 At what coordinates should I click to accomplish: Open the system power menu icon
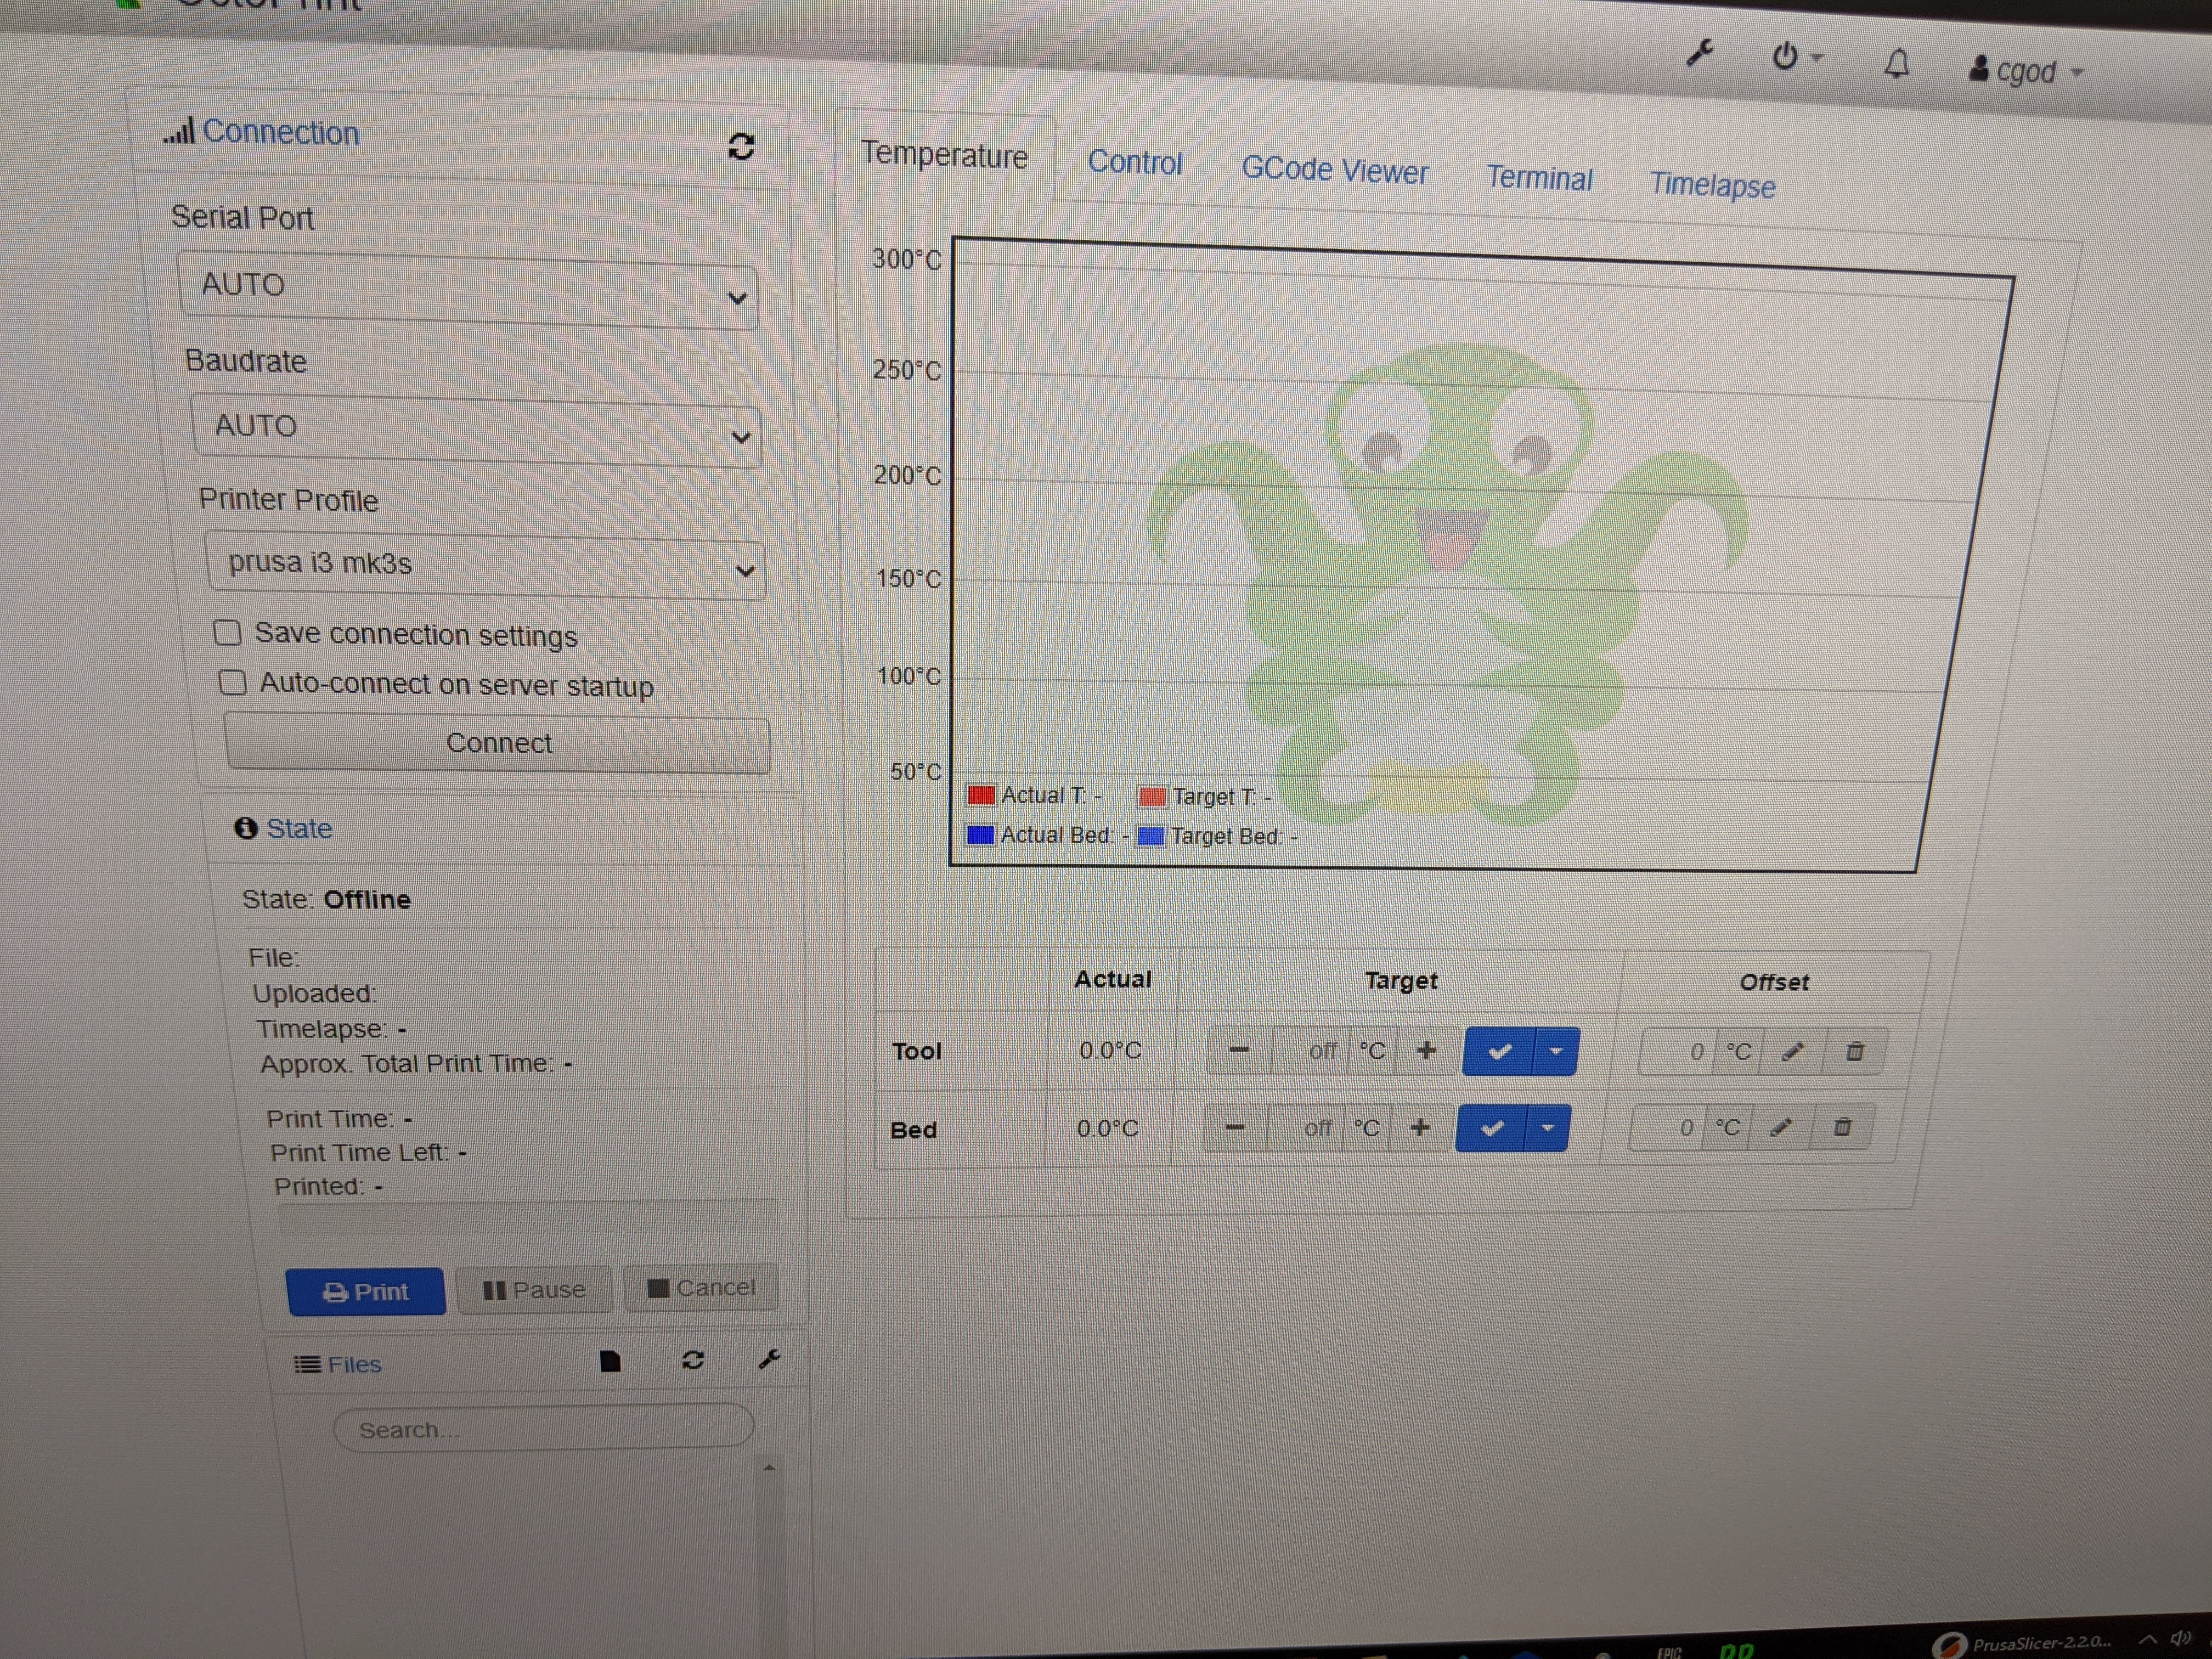click(1796, 57)
